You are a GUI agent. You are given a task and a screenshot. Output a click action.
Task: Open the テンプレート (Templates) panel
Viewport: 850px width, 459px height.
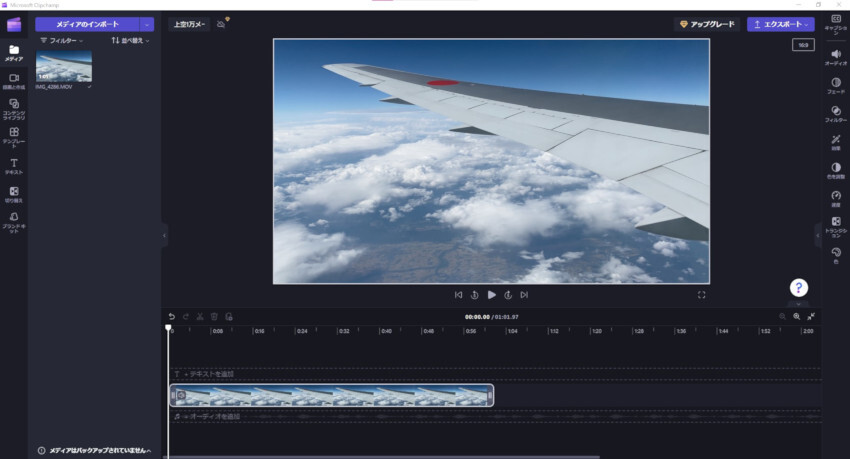(x=14, y=135)
